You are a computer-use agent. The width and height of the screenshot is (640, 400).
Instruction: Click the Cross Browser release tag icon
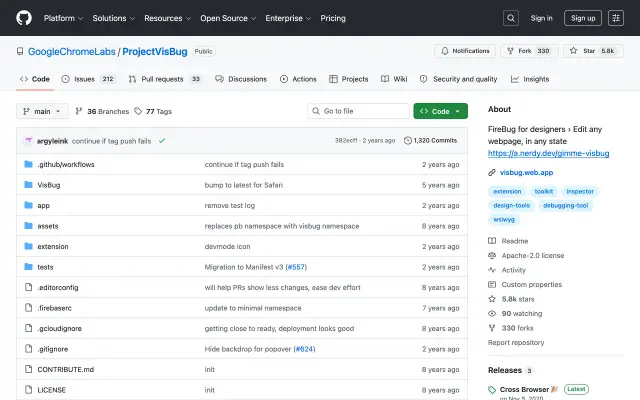pos(492,390)
